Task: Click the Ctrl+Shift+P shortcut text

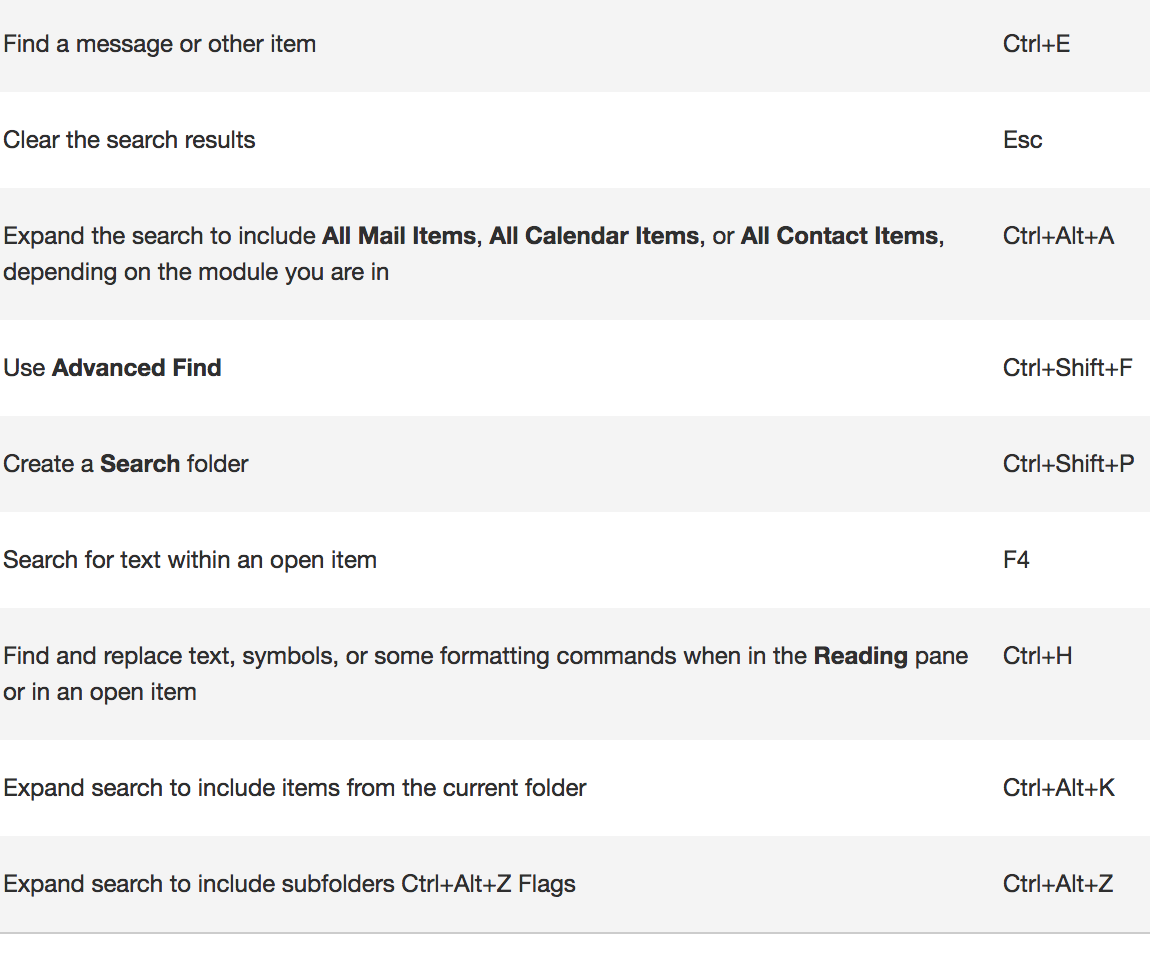Action: [1068, 464]
